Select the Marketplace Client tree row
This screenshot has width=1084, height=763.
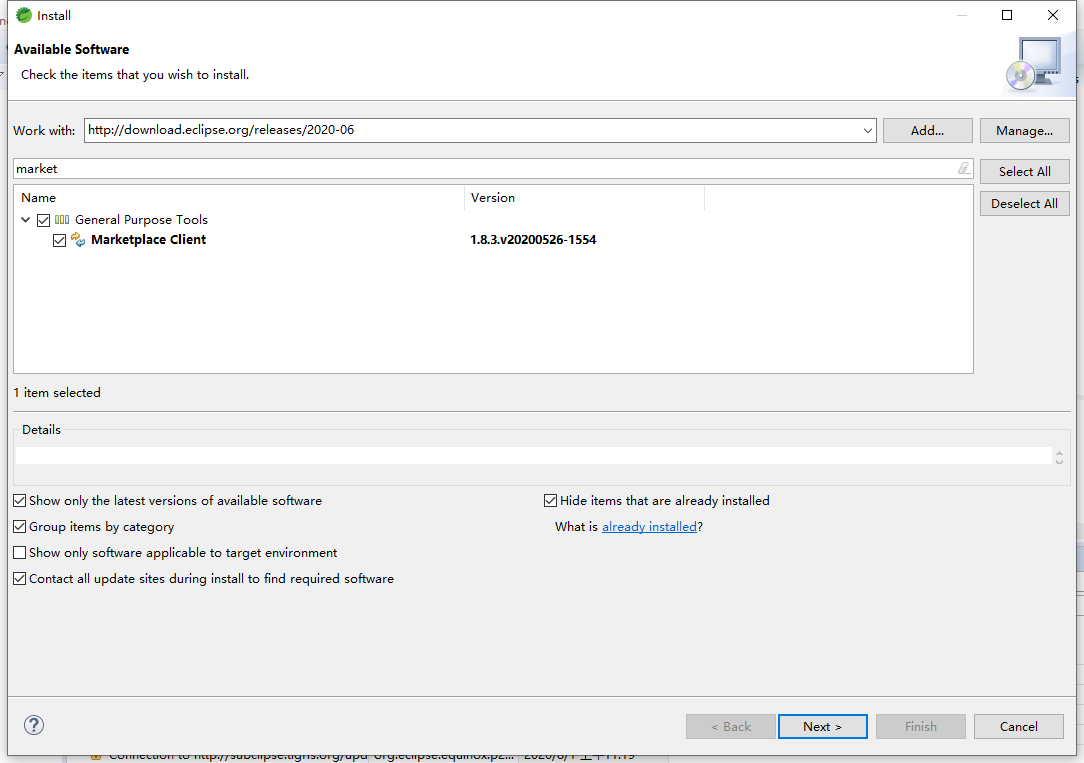pyautogui.click(x=493, y=240)
